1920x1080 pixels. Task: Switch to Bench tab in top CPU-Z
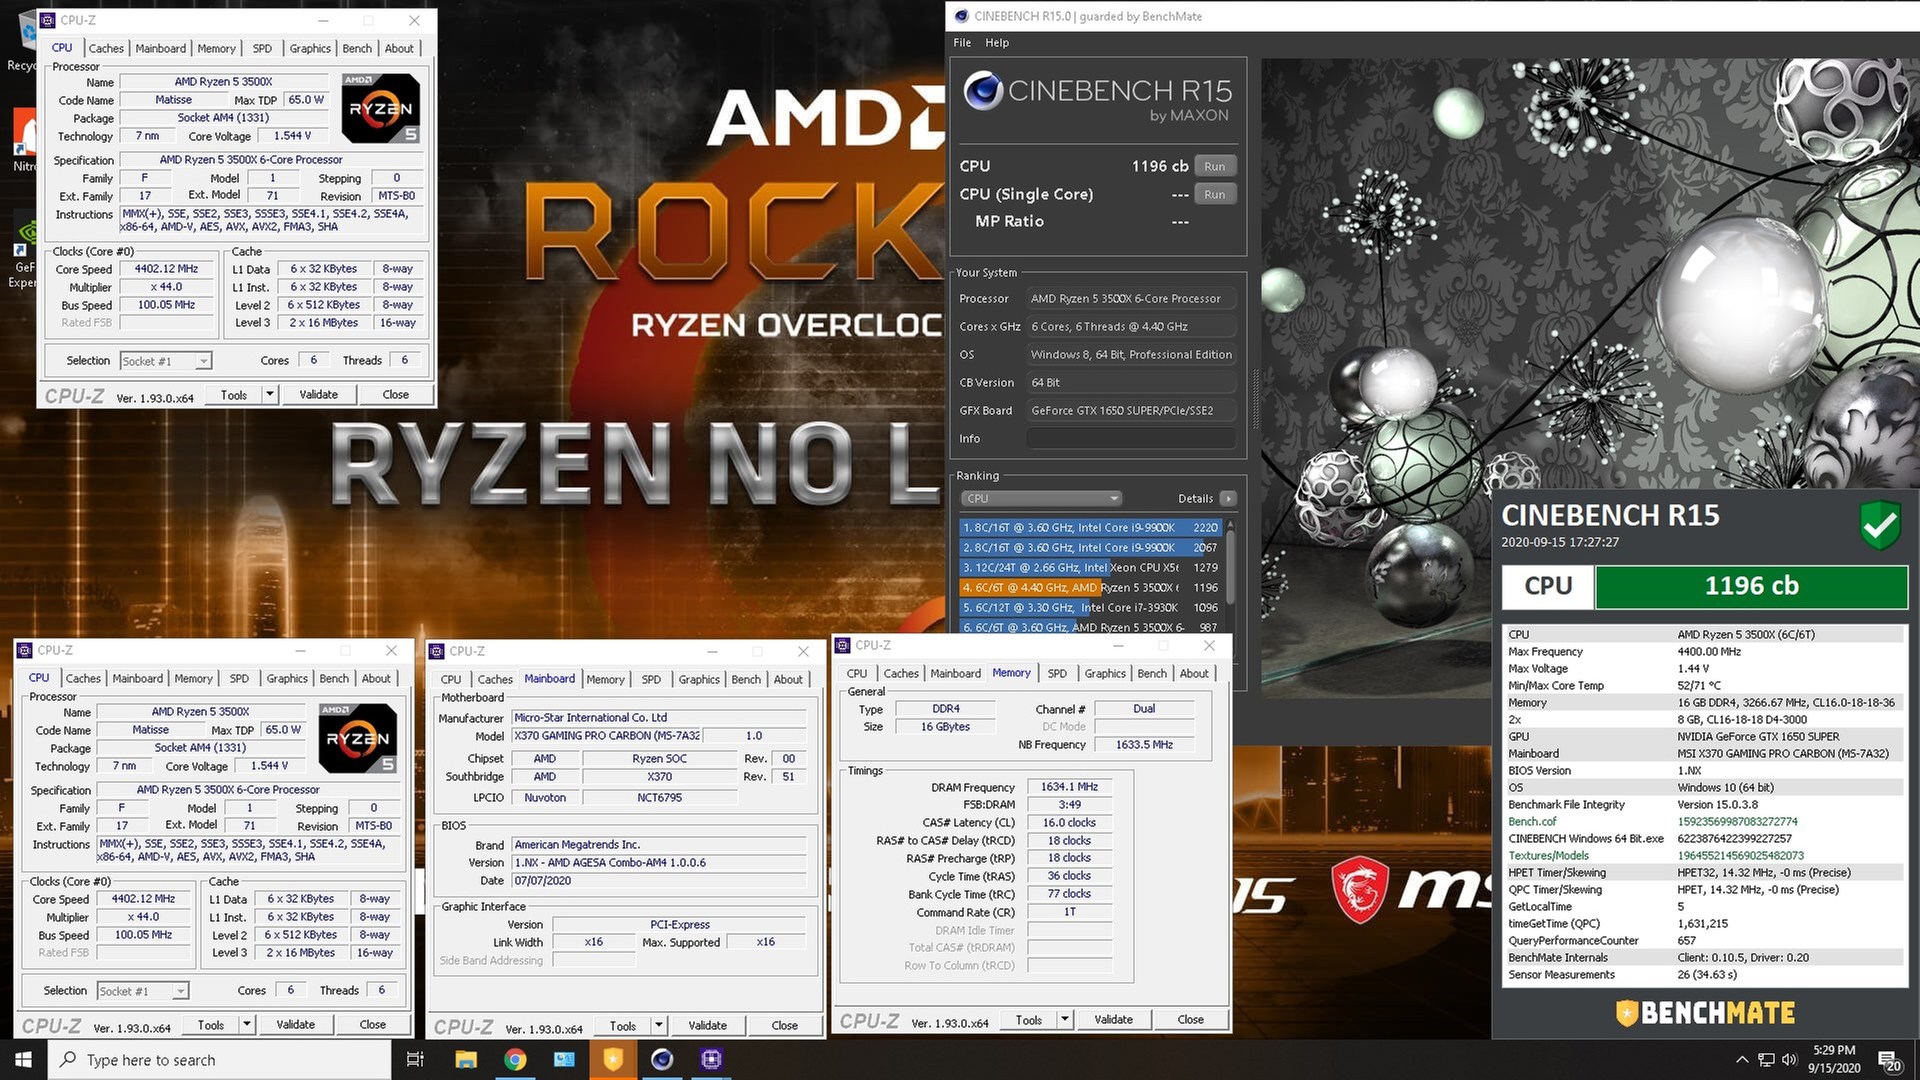[357, 48]
